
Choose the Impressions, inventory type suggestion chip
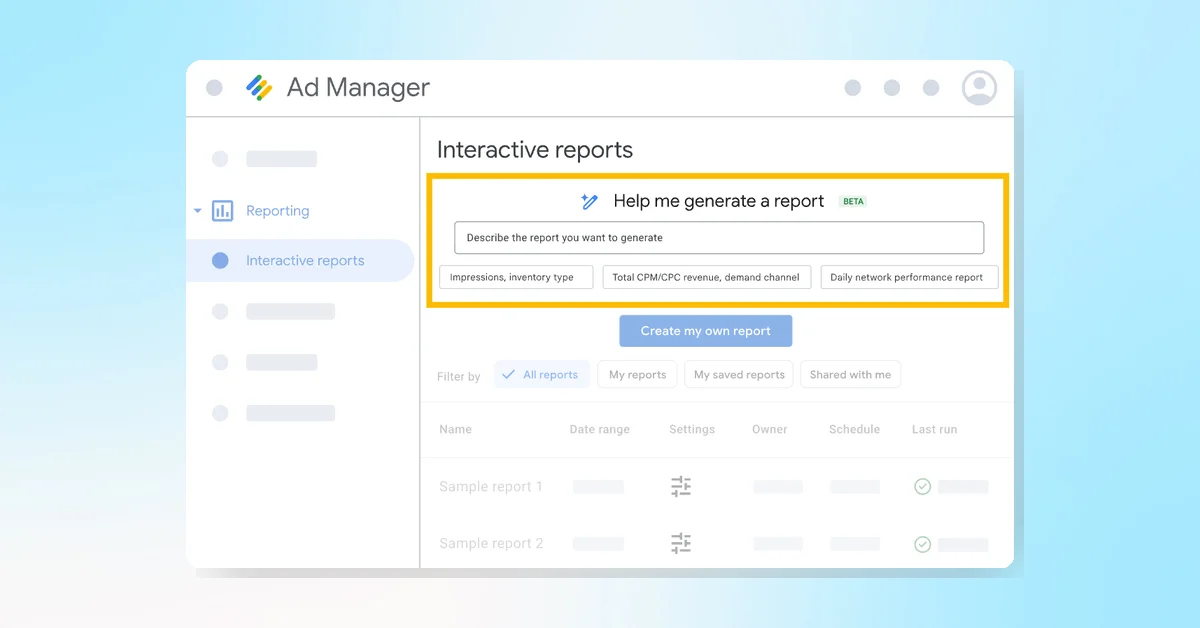coord(515,277)
